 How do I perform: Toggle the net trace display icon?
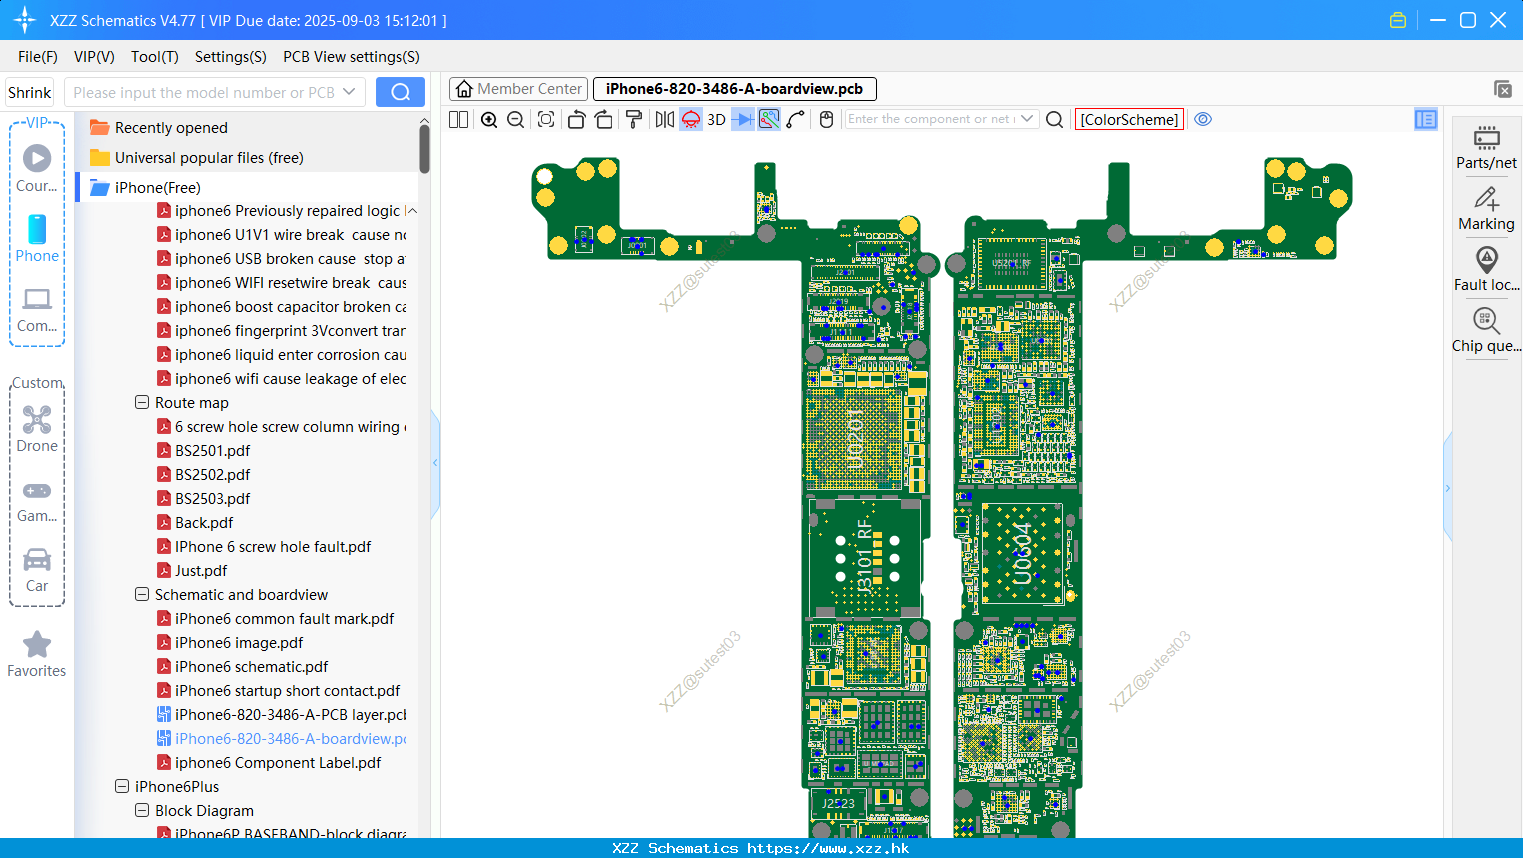[x=769, y=119]
